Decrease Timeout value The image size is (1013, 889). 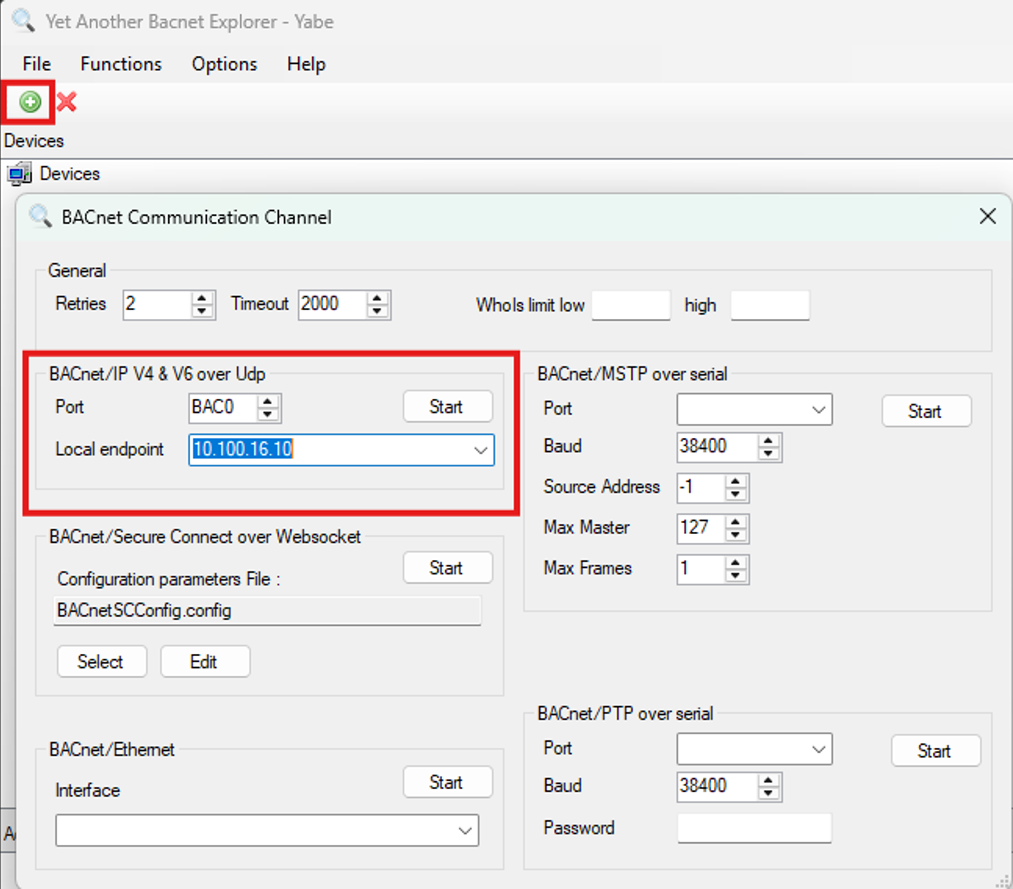click(x=378, y=311)
